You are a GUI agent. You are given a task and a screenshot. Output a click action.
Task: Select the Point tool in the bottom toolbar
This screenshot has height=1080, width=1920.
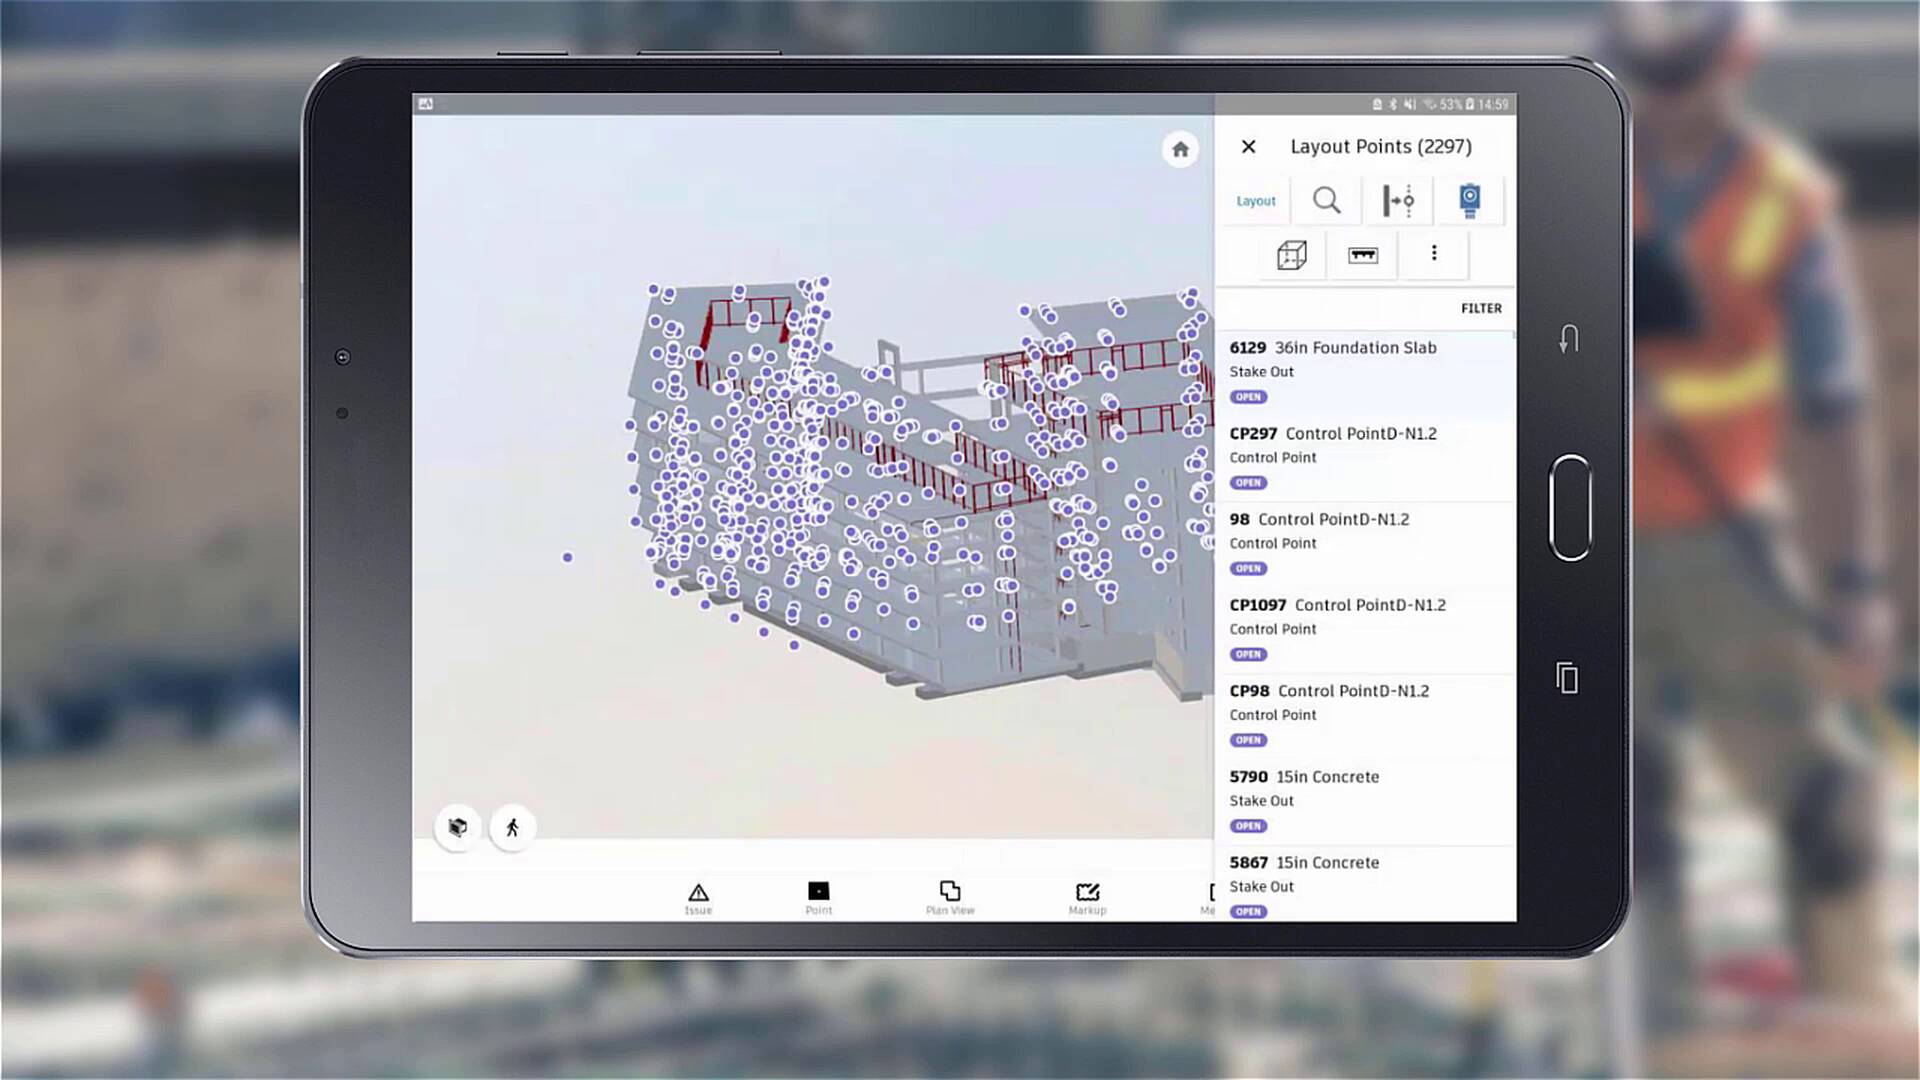[x=819, y=895]
